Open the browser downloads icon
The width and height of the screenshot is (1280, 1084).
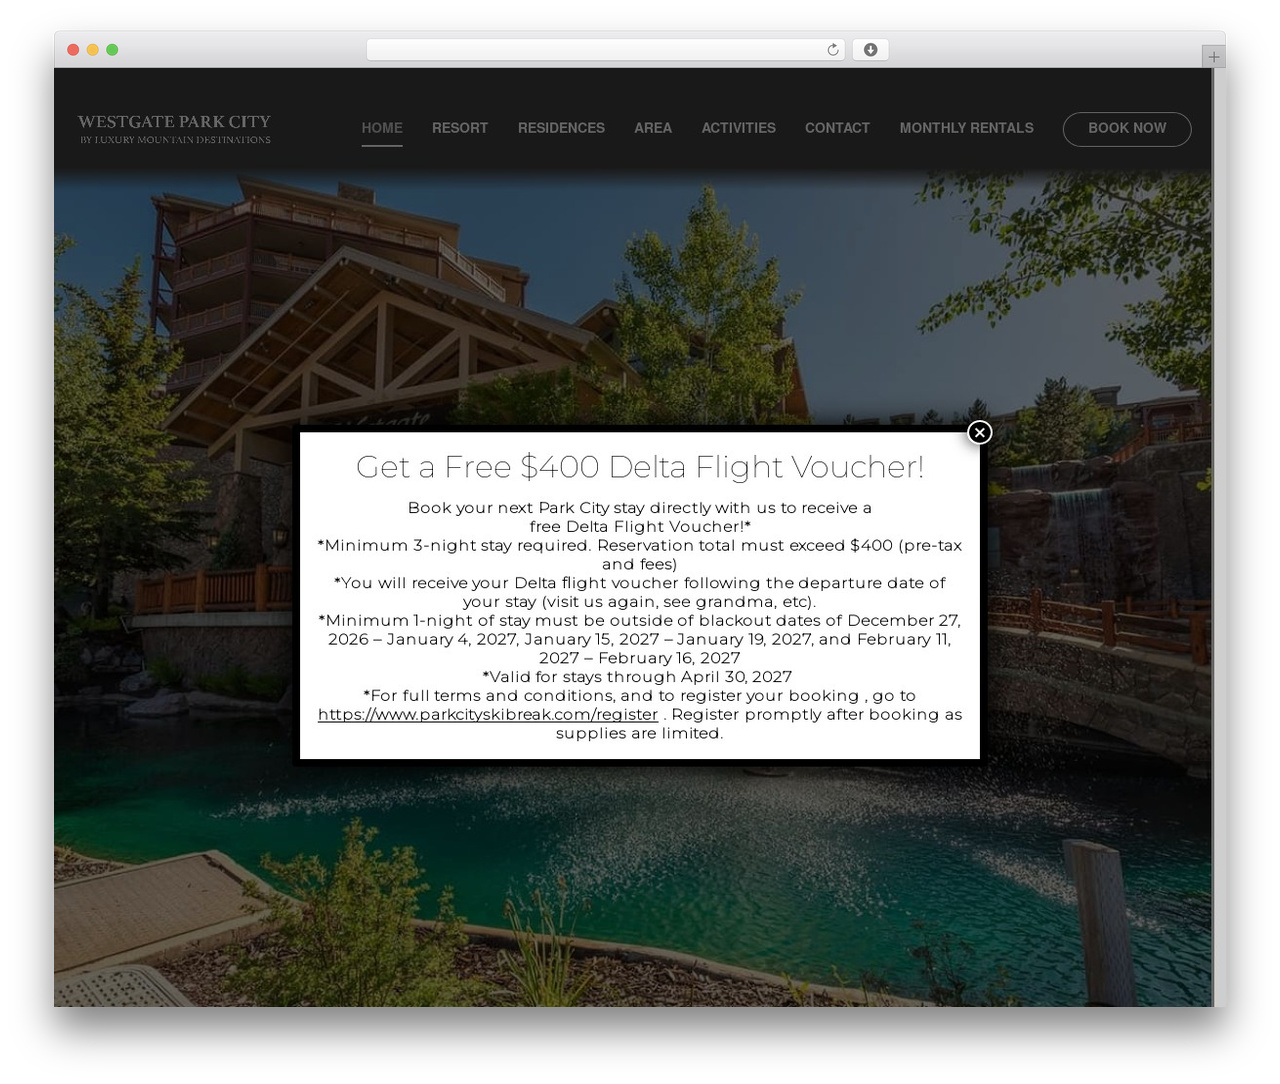tap(871, 50)
